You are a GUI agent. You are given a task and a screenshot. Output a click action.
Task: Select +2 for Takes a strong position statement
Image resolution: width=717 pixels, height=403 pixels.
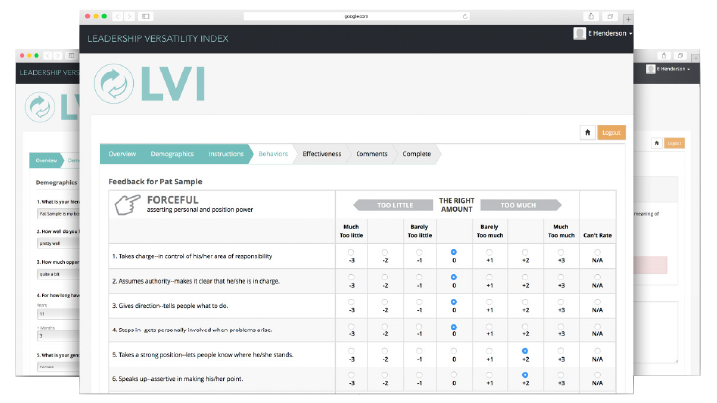click(x=525, y=351)
